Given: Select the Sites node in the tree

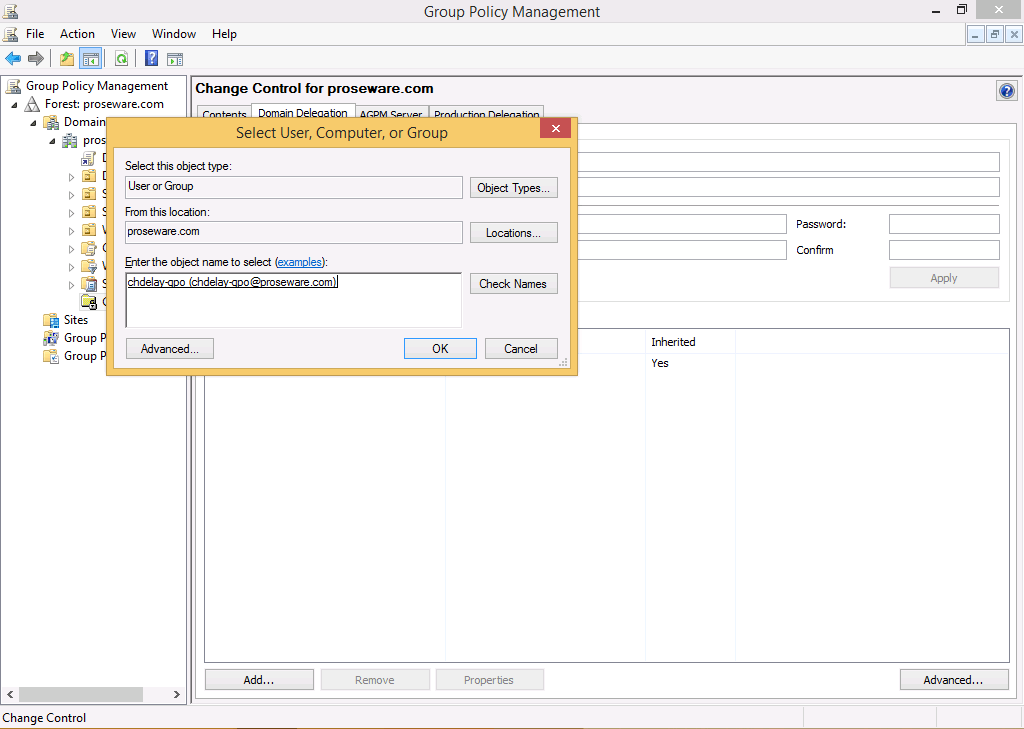Looking at the screenshot, I should pyautogui.click(x=75, y=320).
